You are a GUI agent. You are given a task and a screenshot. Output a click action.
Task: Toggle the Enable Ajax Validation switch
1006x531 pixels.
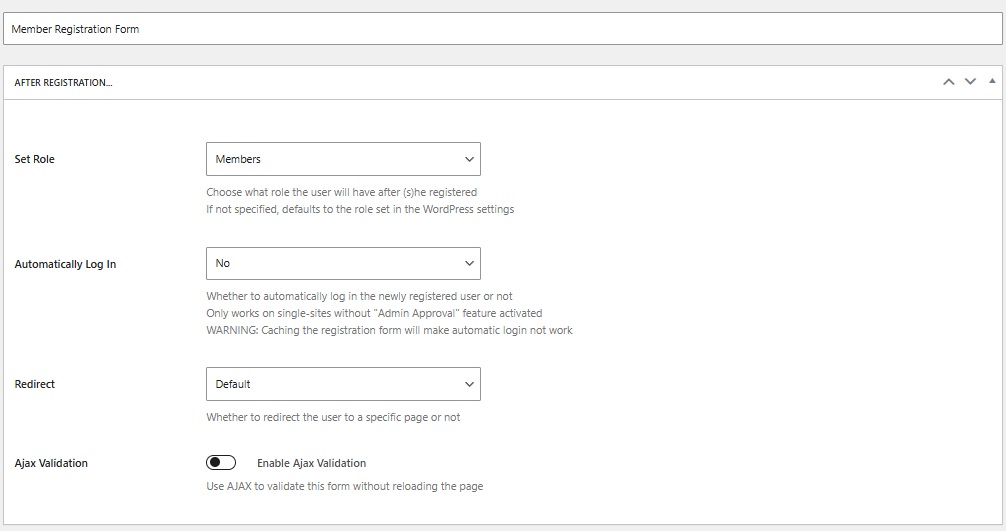click(221, 462)
